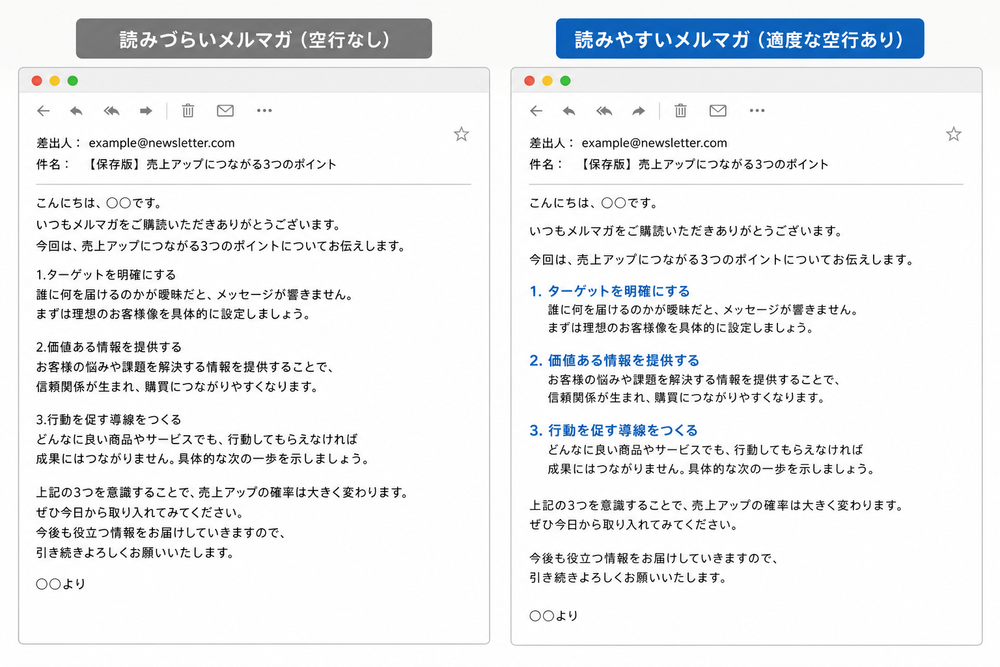Image resolution: width=1000 pixels, height=667 pixels.
Task: Star the message in left mail window
Action: point(461,134)
